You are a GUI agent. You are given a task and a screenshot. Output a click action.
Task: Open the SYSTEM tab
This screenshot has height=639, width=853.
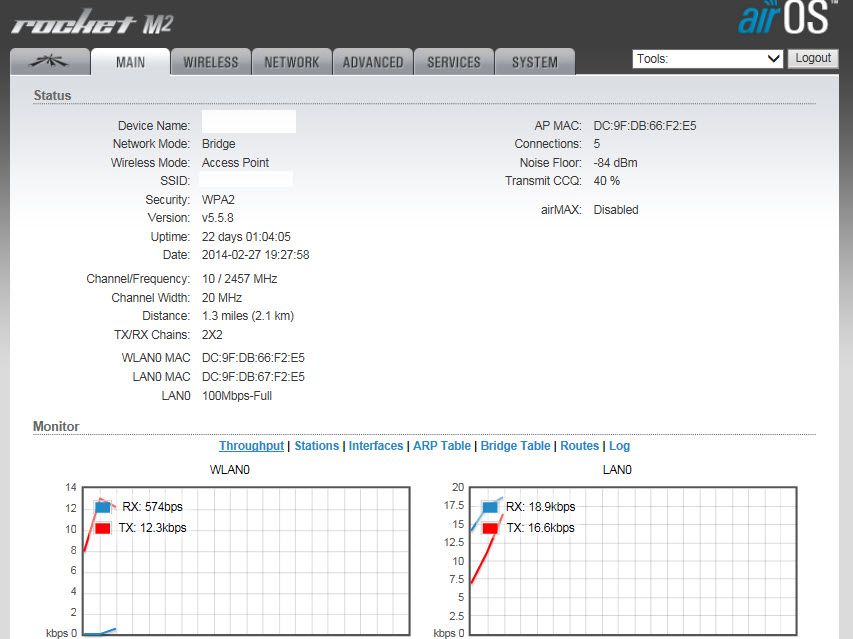pyautogui.click(x=535, y=62)
